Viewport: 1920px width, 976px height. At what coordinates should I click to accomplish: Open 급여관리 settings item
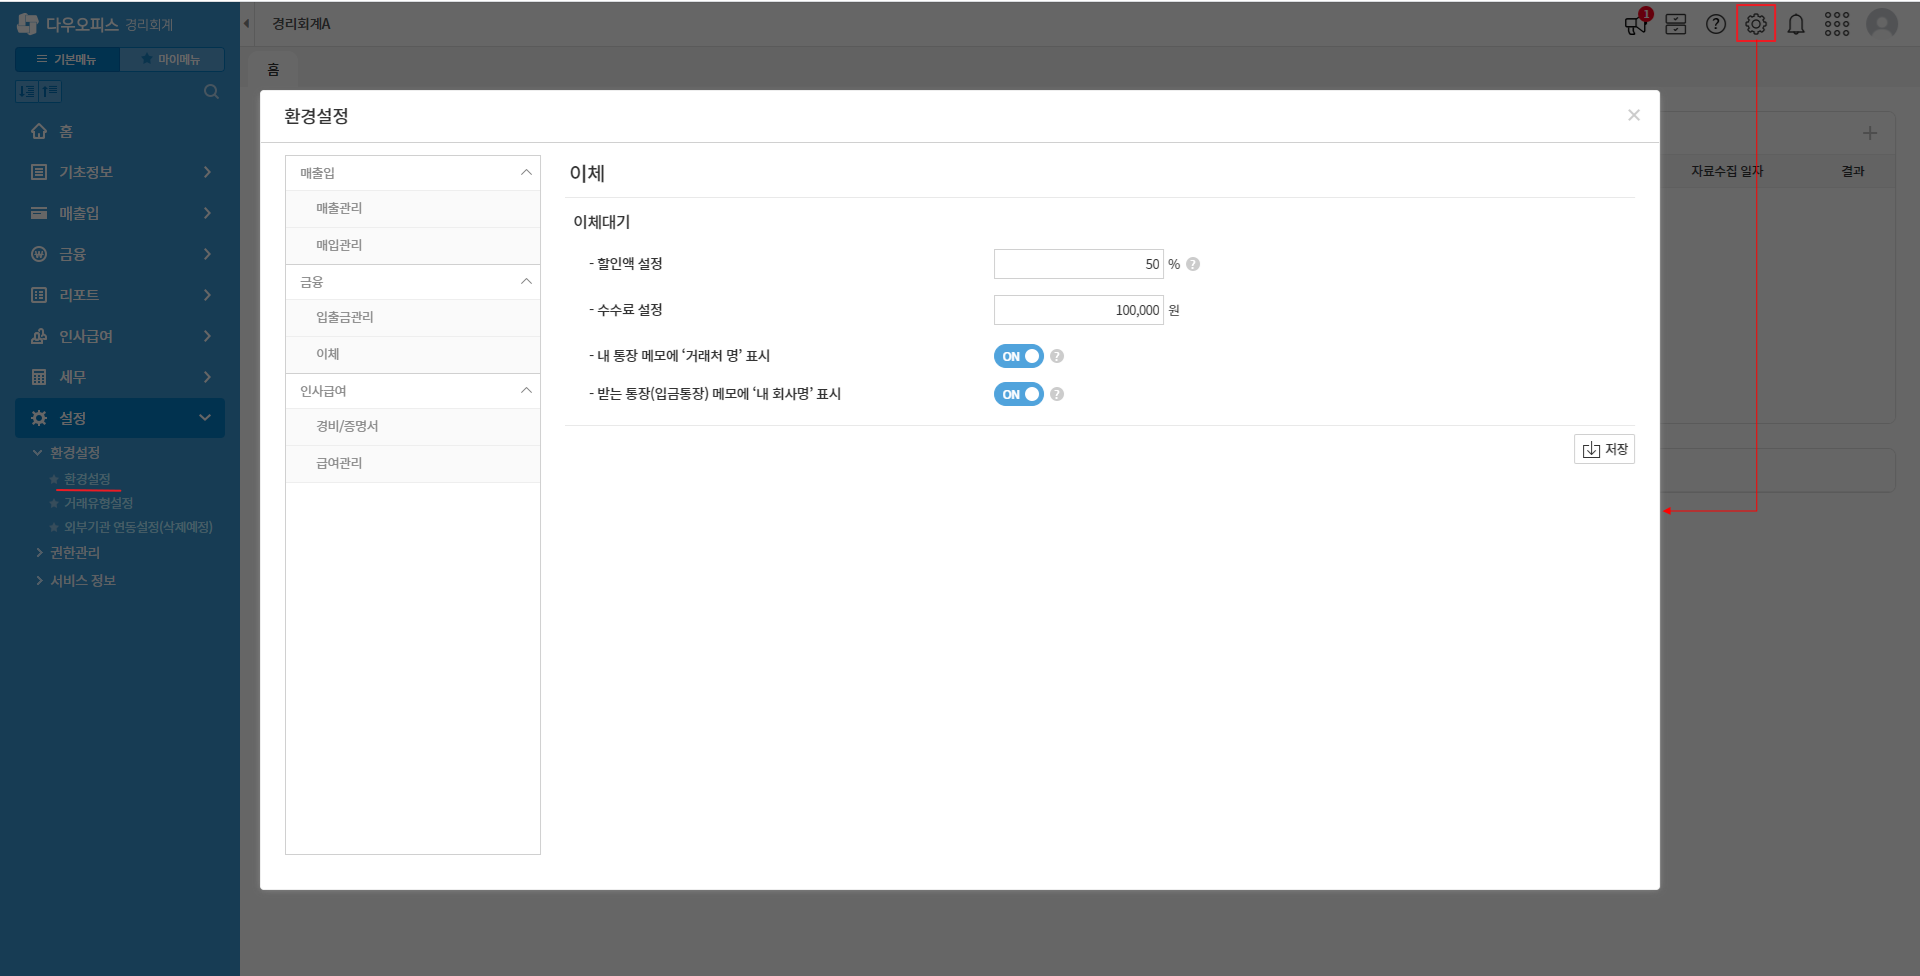point(339,464)
